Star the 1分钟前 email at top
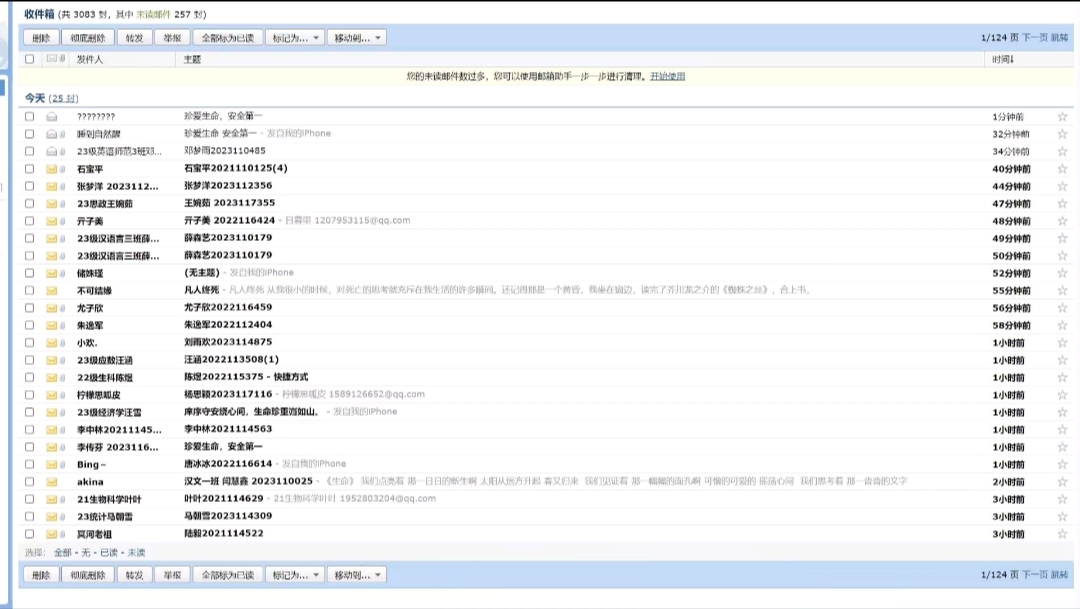1080x609 pixels. point(1062,117)
